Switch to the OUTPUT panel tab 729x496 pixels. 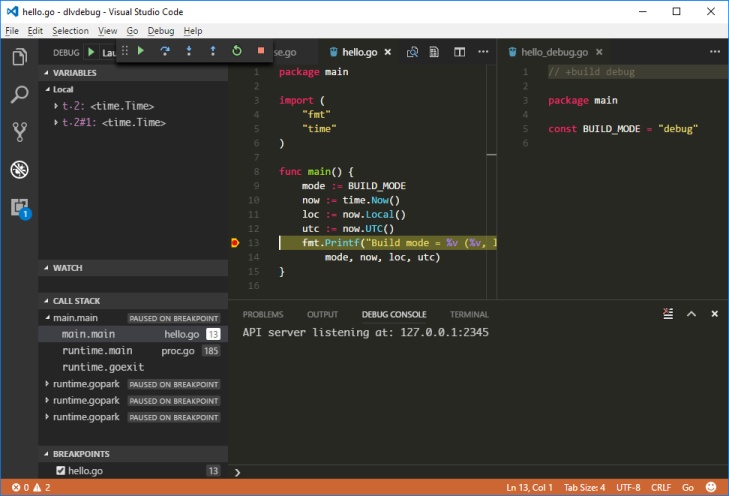tap(322, 314)
